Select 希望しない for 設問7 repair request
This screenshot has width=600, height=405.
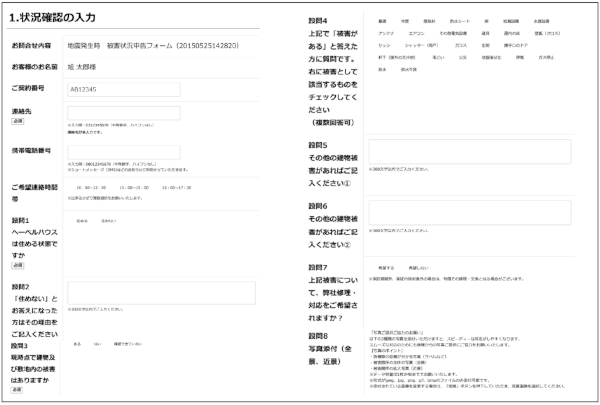tap(419, 267)
